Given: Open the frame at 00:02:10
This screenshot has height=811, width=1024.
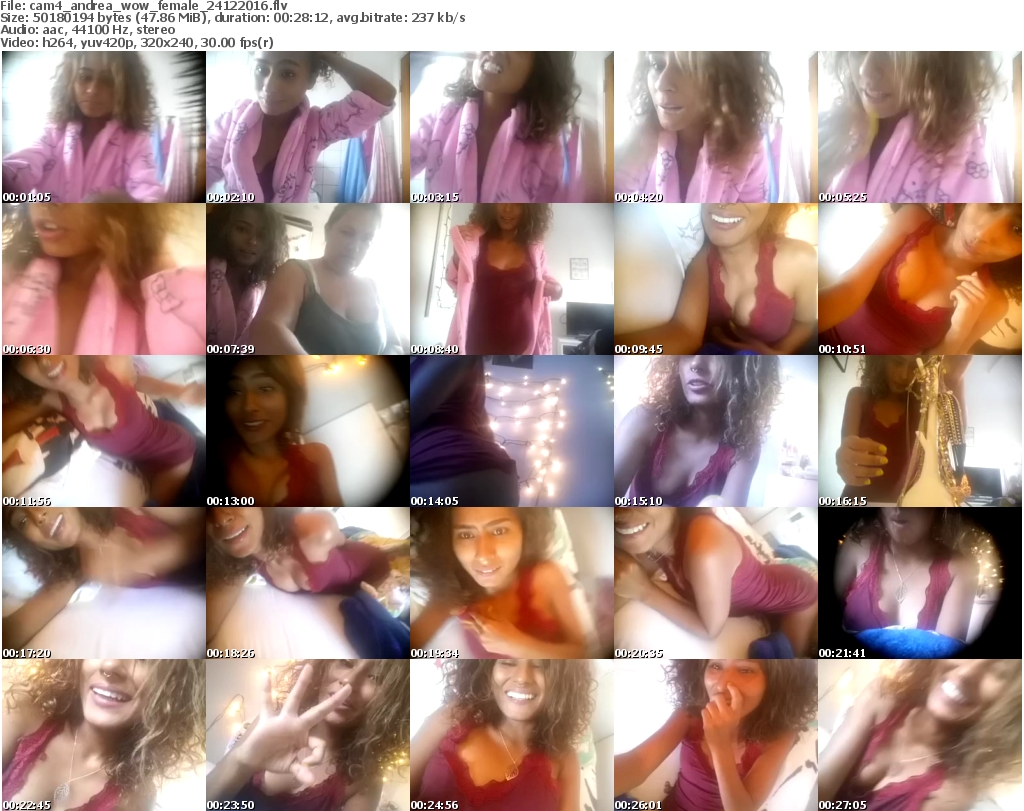Looking at the screenshot, I should pyautogui.click(x=308, y=127).
